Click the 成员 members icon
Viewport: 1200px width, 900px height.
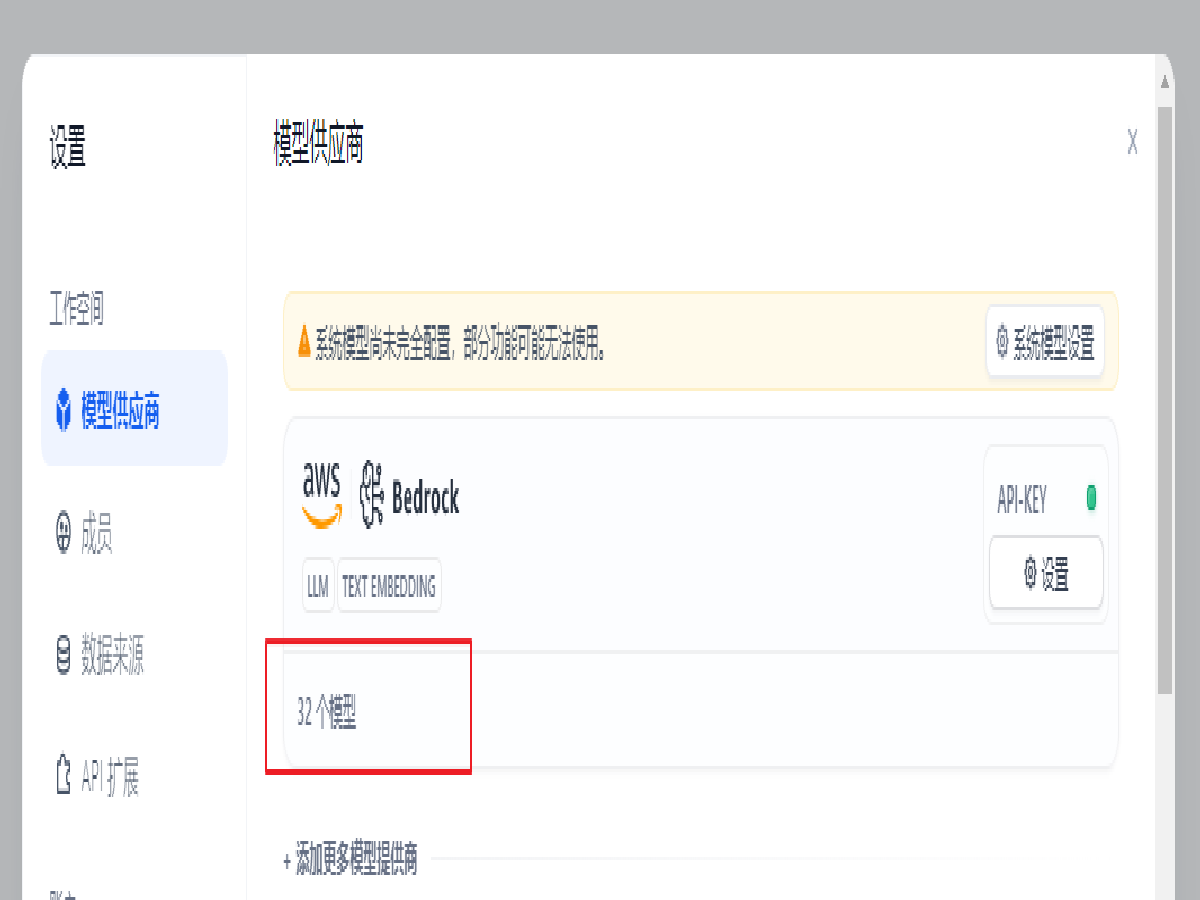pyautogui.click(x=64, y=533)
